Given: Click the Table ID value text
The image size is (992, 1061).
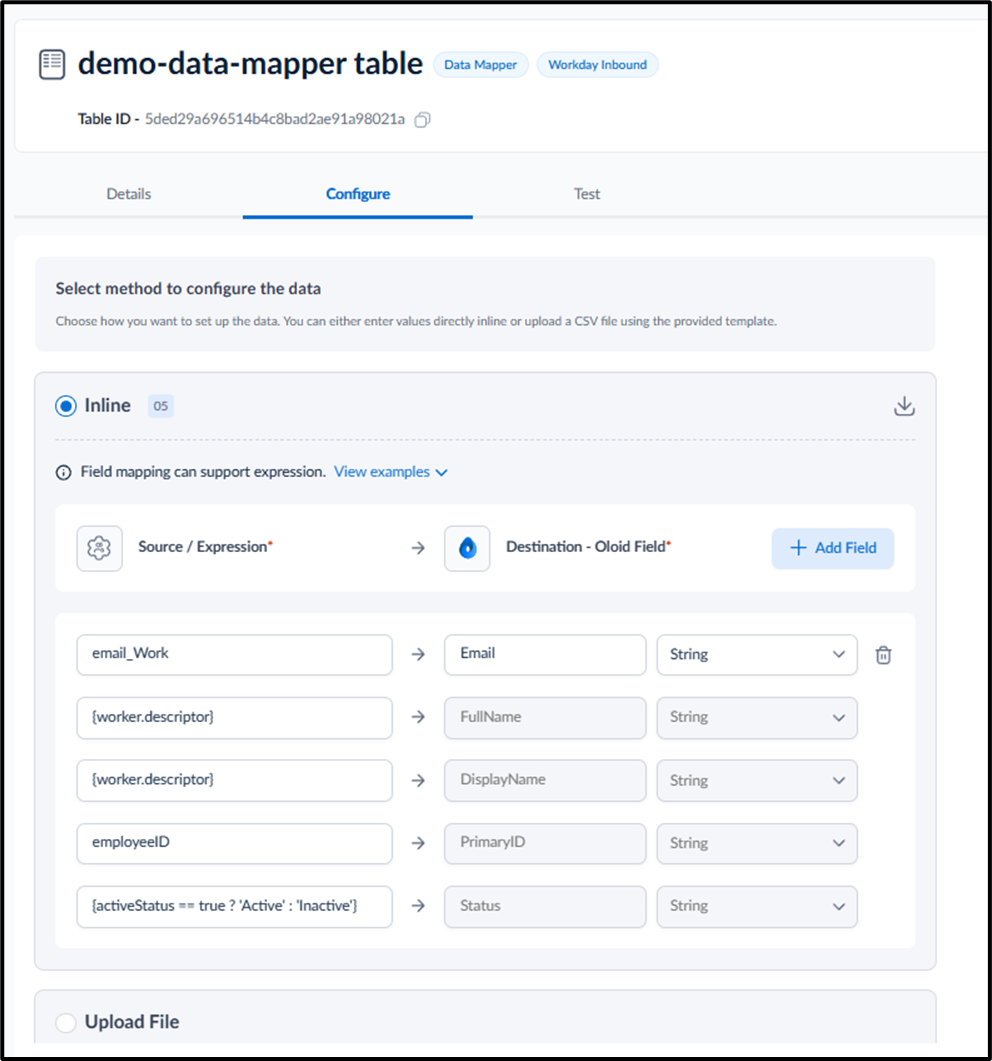Looking at the screenshot, I should coord(275,120).
